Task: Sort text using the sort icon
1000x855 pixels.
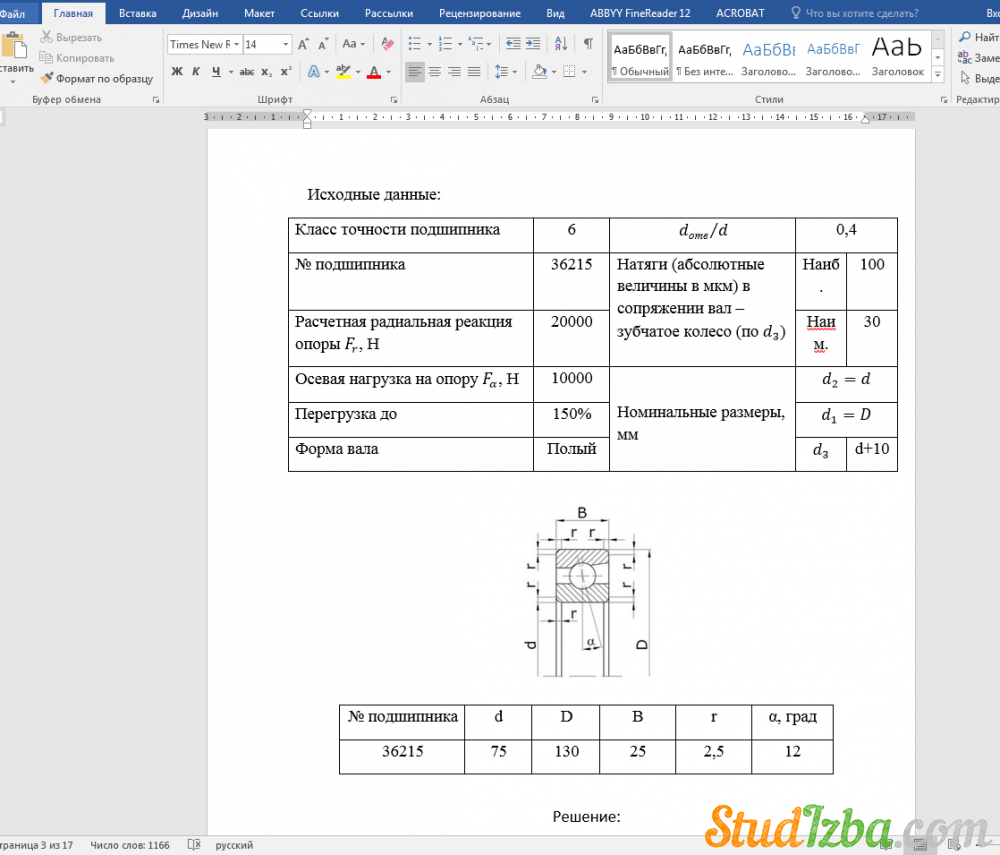Action: pyautogui.click(x=563, y=45)
